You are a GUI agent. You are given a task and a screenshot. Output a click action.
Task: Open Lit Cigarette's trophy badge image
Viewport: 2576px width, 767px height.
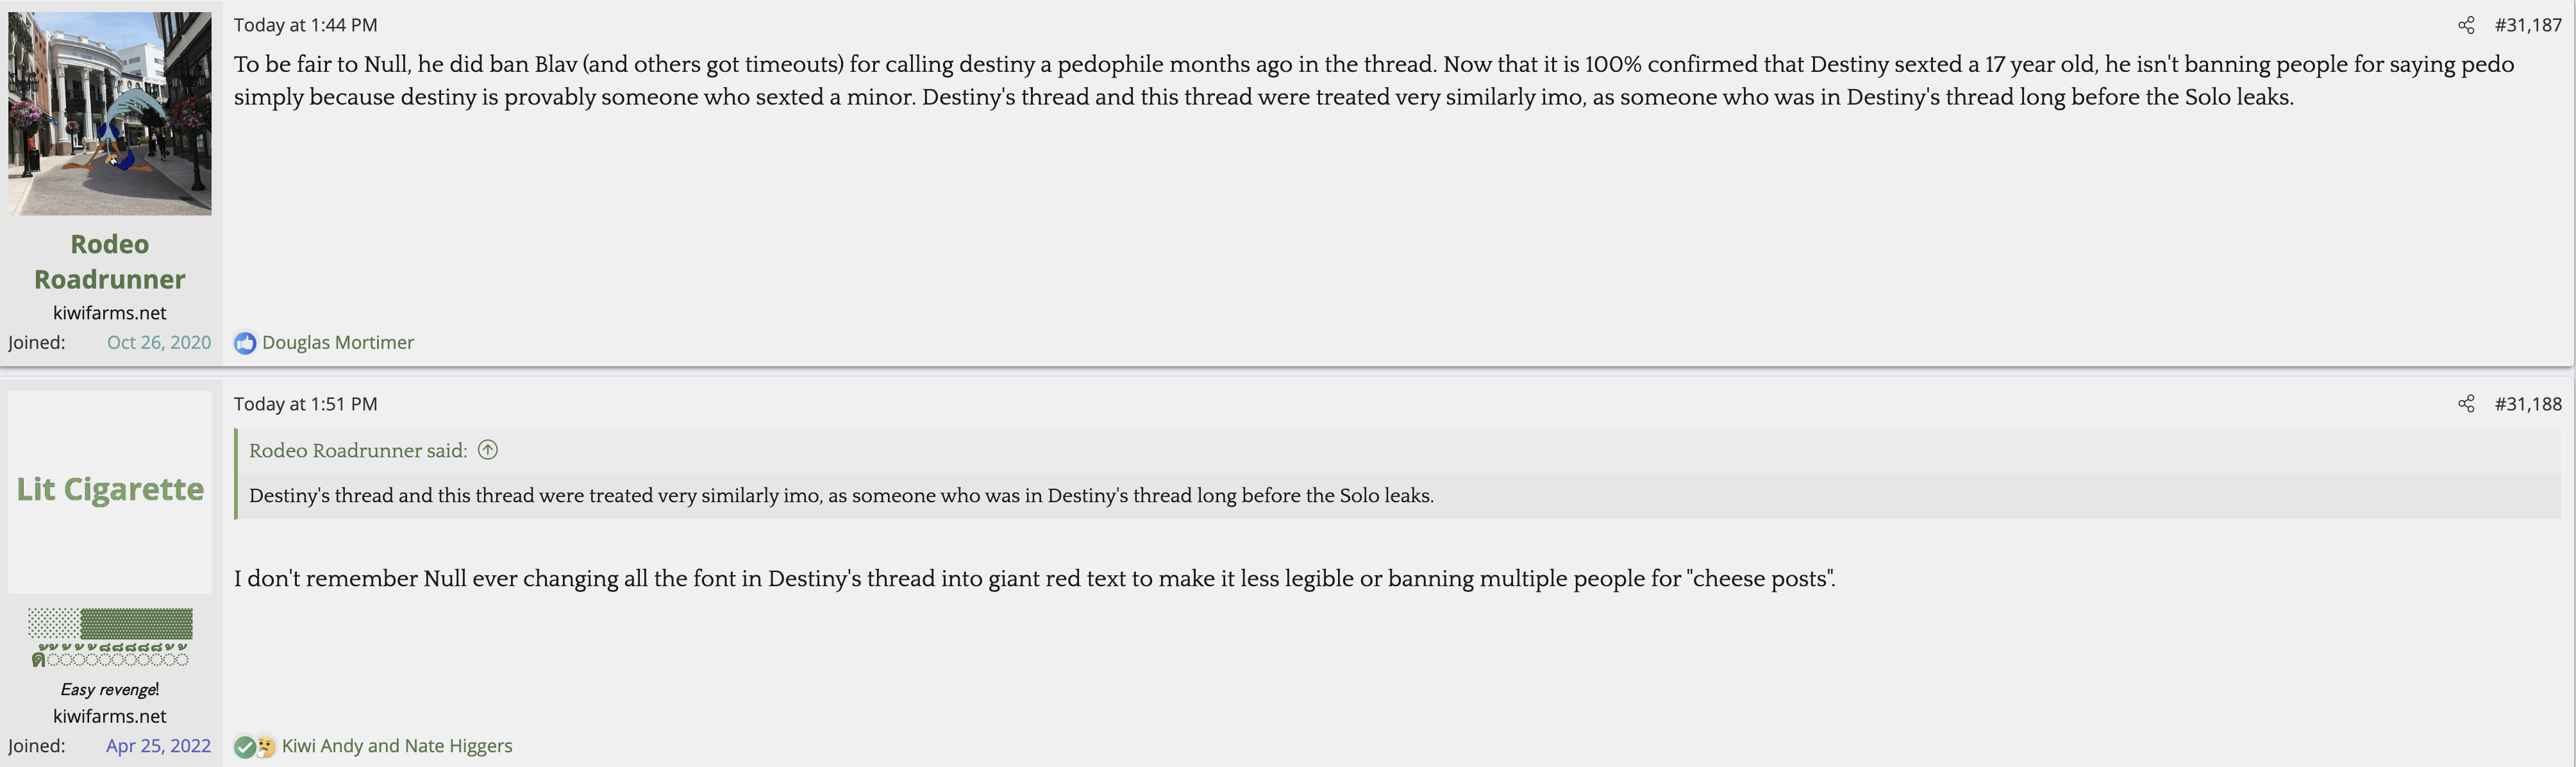click(110, 637)
